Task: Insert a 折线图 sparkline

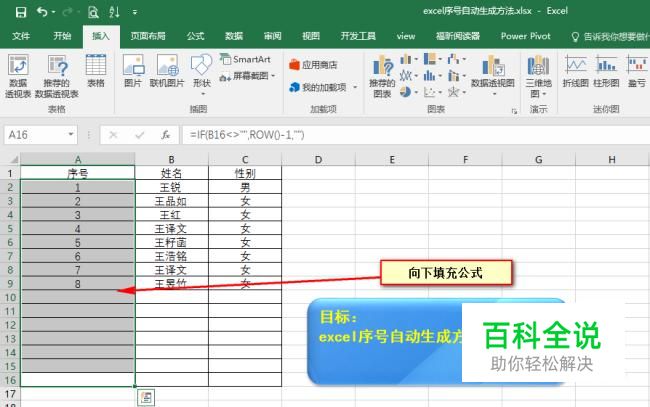Action: (x=575, y=71)
